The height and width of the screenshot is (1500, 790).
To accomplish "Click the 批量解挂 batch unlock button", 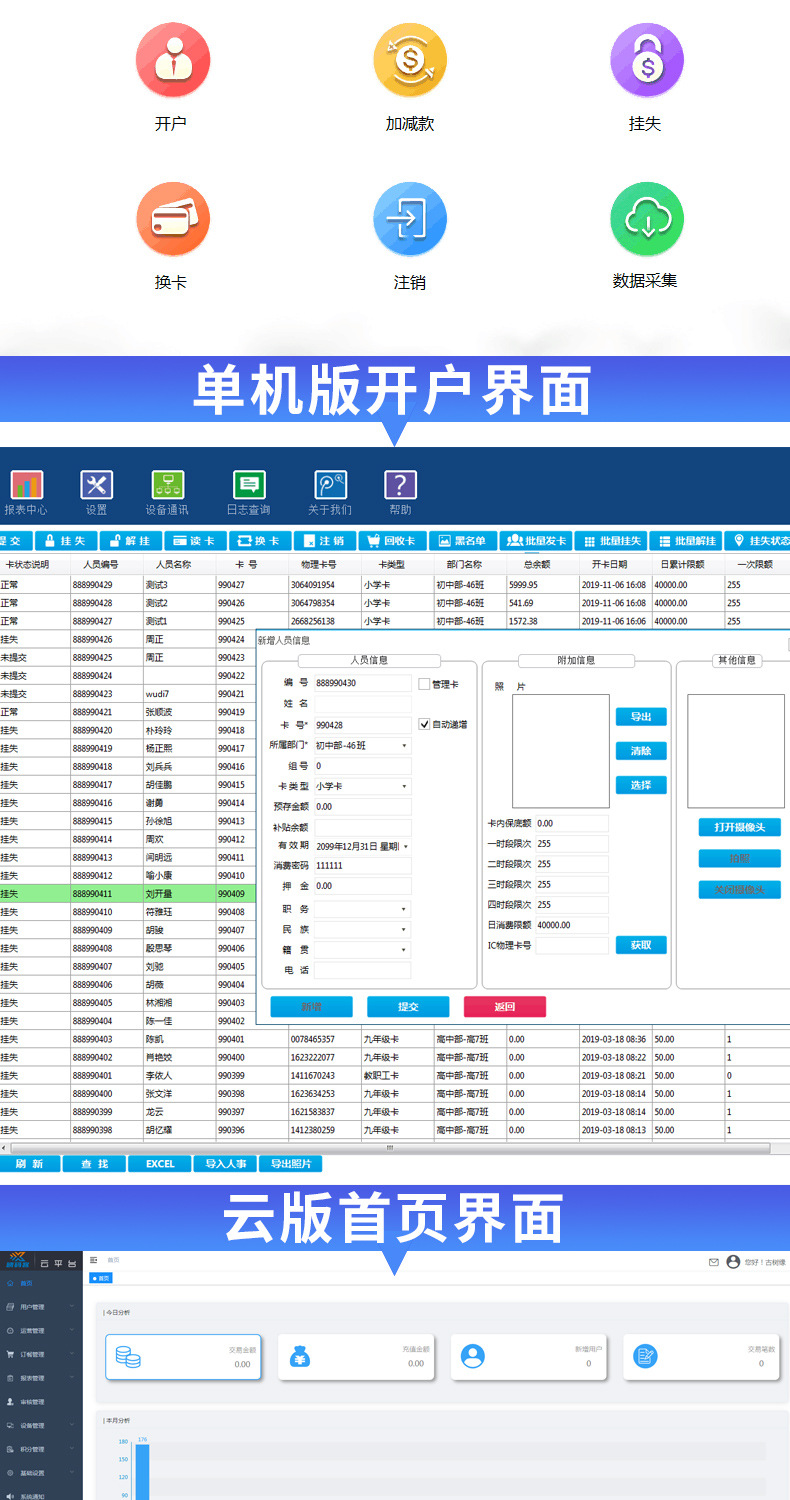I will 686,541.
